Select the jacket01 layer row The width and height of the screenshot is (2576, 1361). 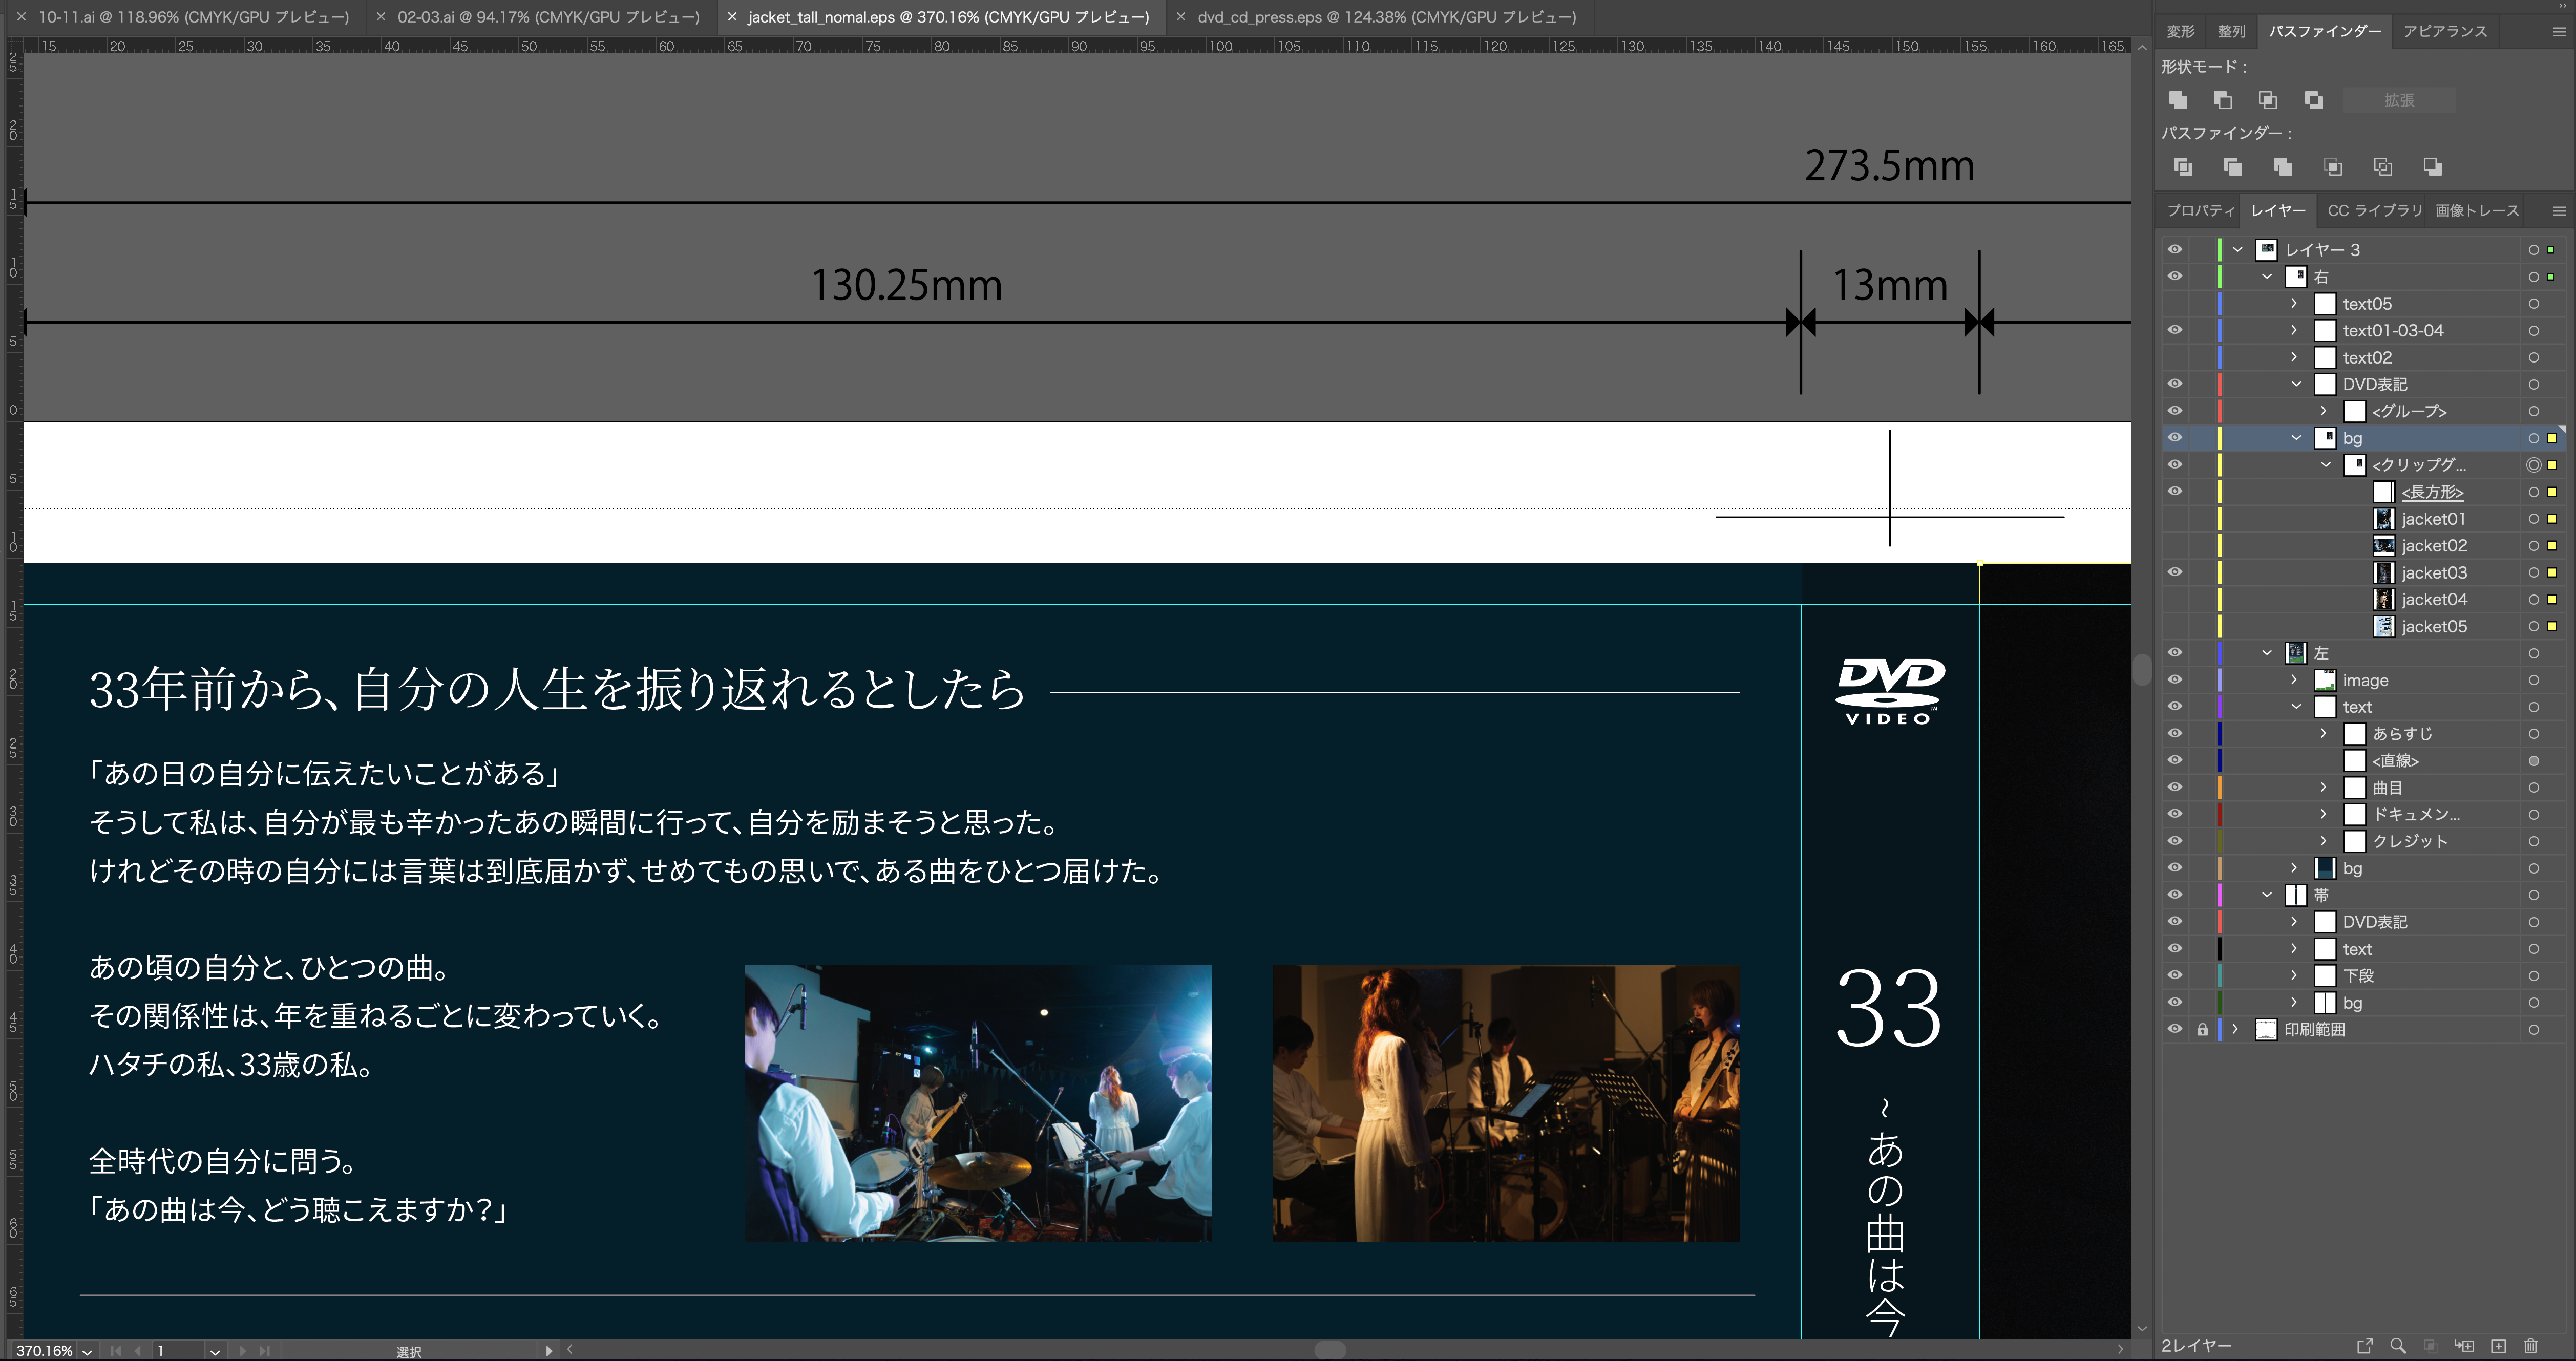(x=2433, y=519)
